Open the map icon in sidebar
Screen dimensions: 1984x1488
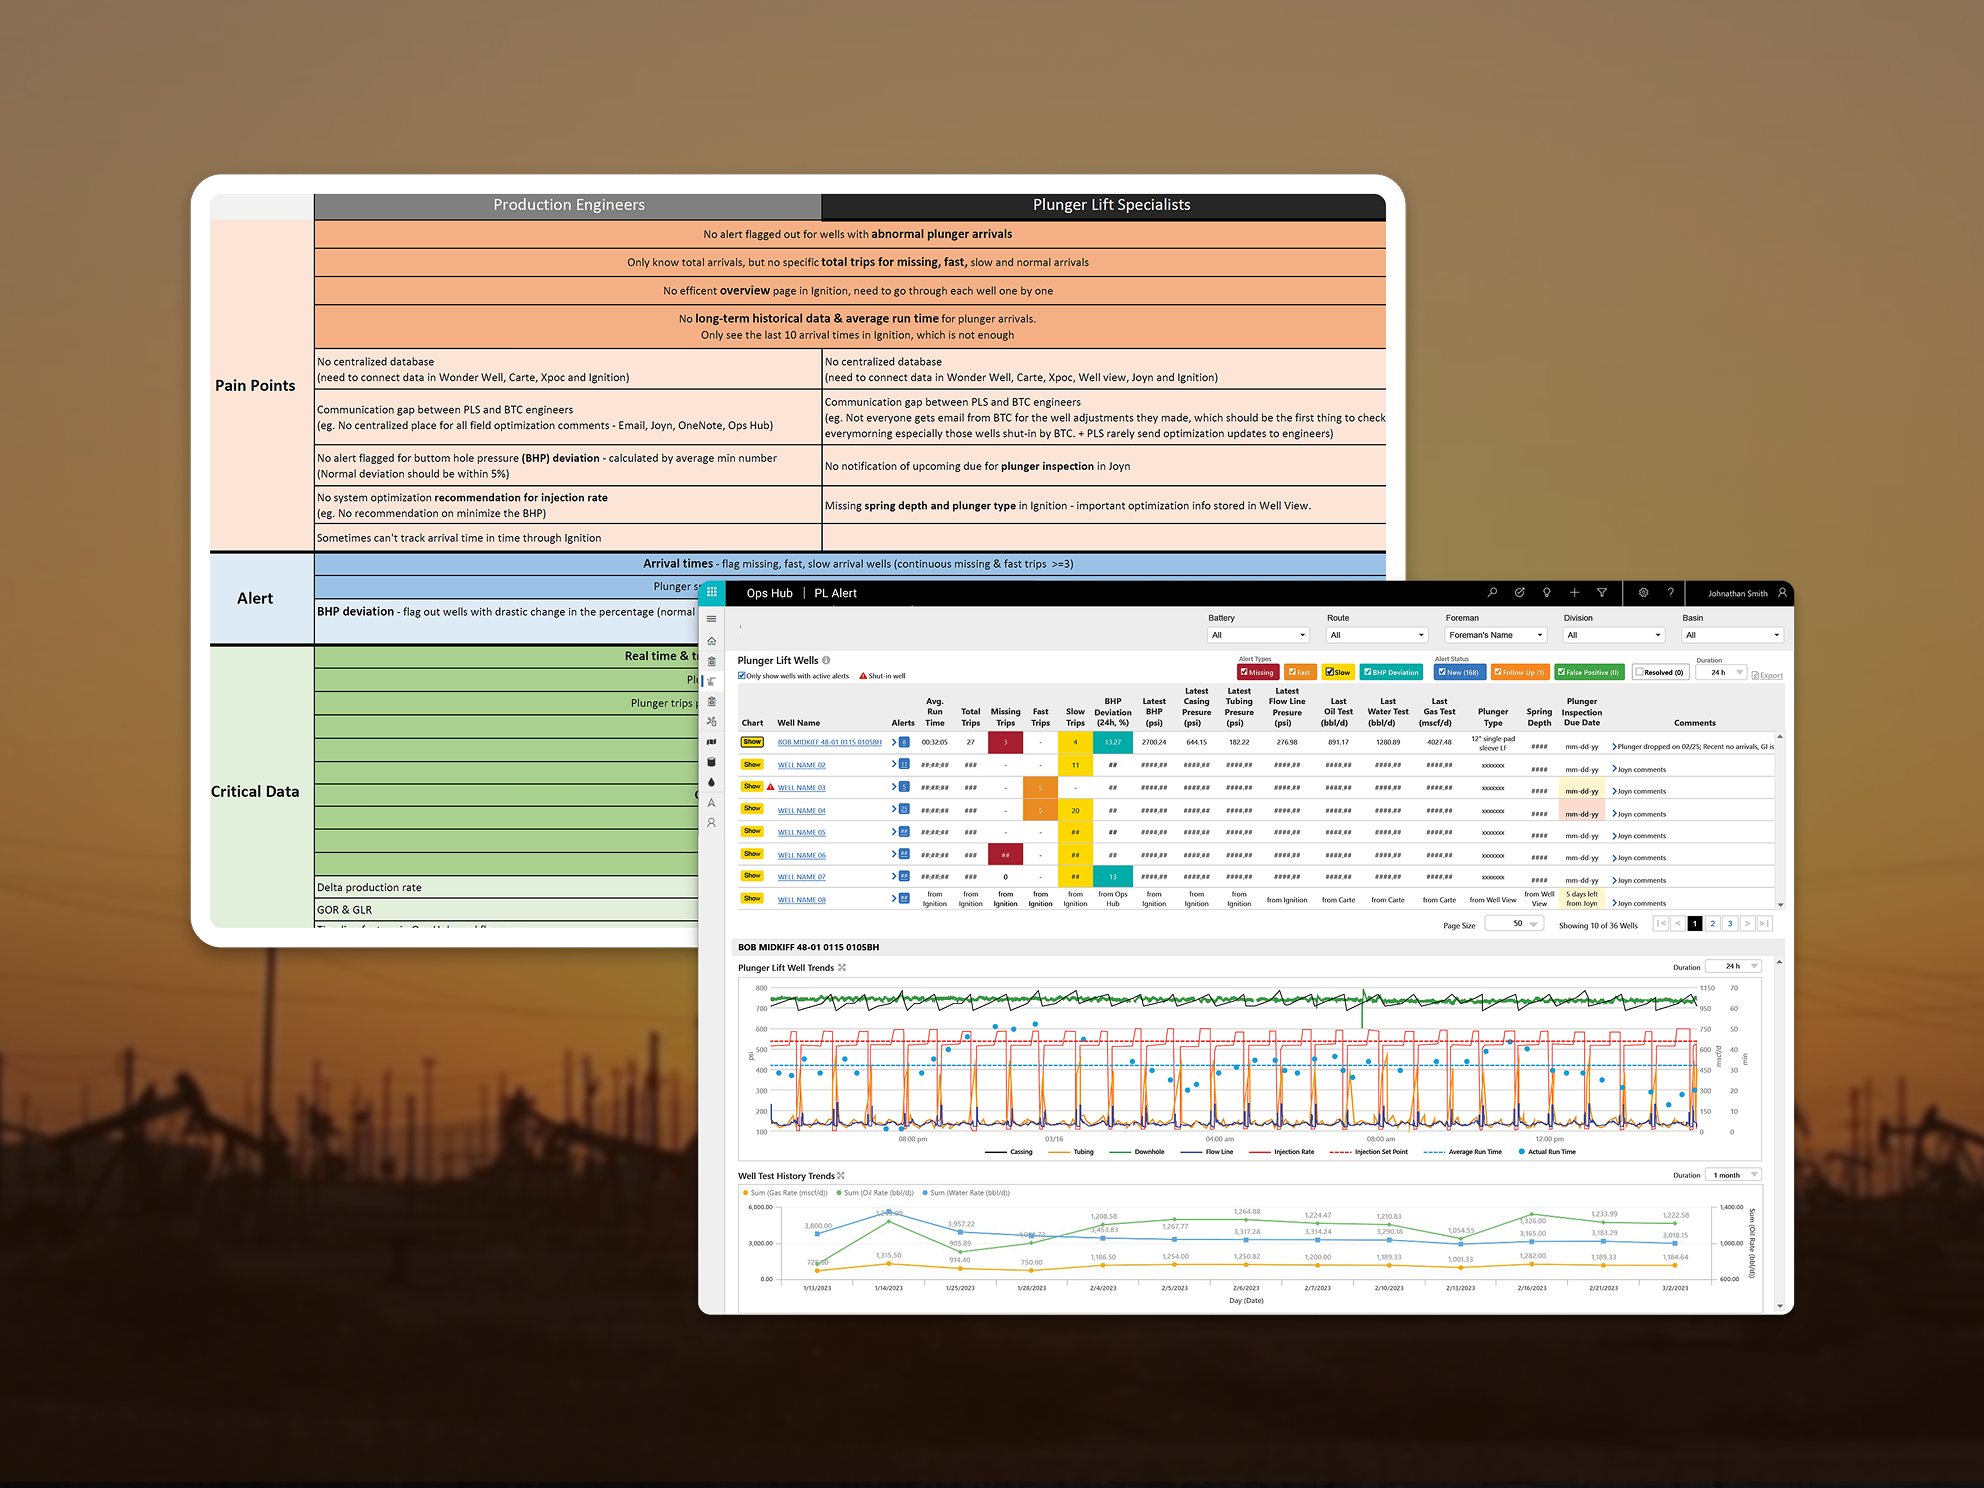(x=712, y=742)
